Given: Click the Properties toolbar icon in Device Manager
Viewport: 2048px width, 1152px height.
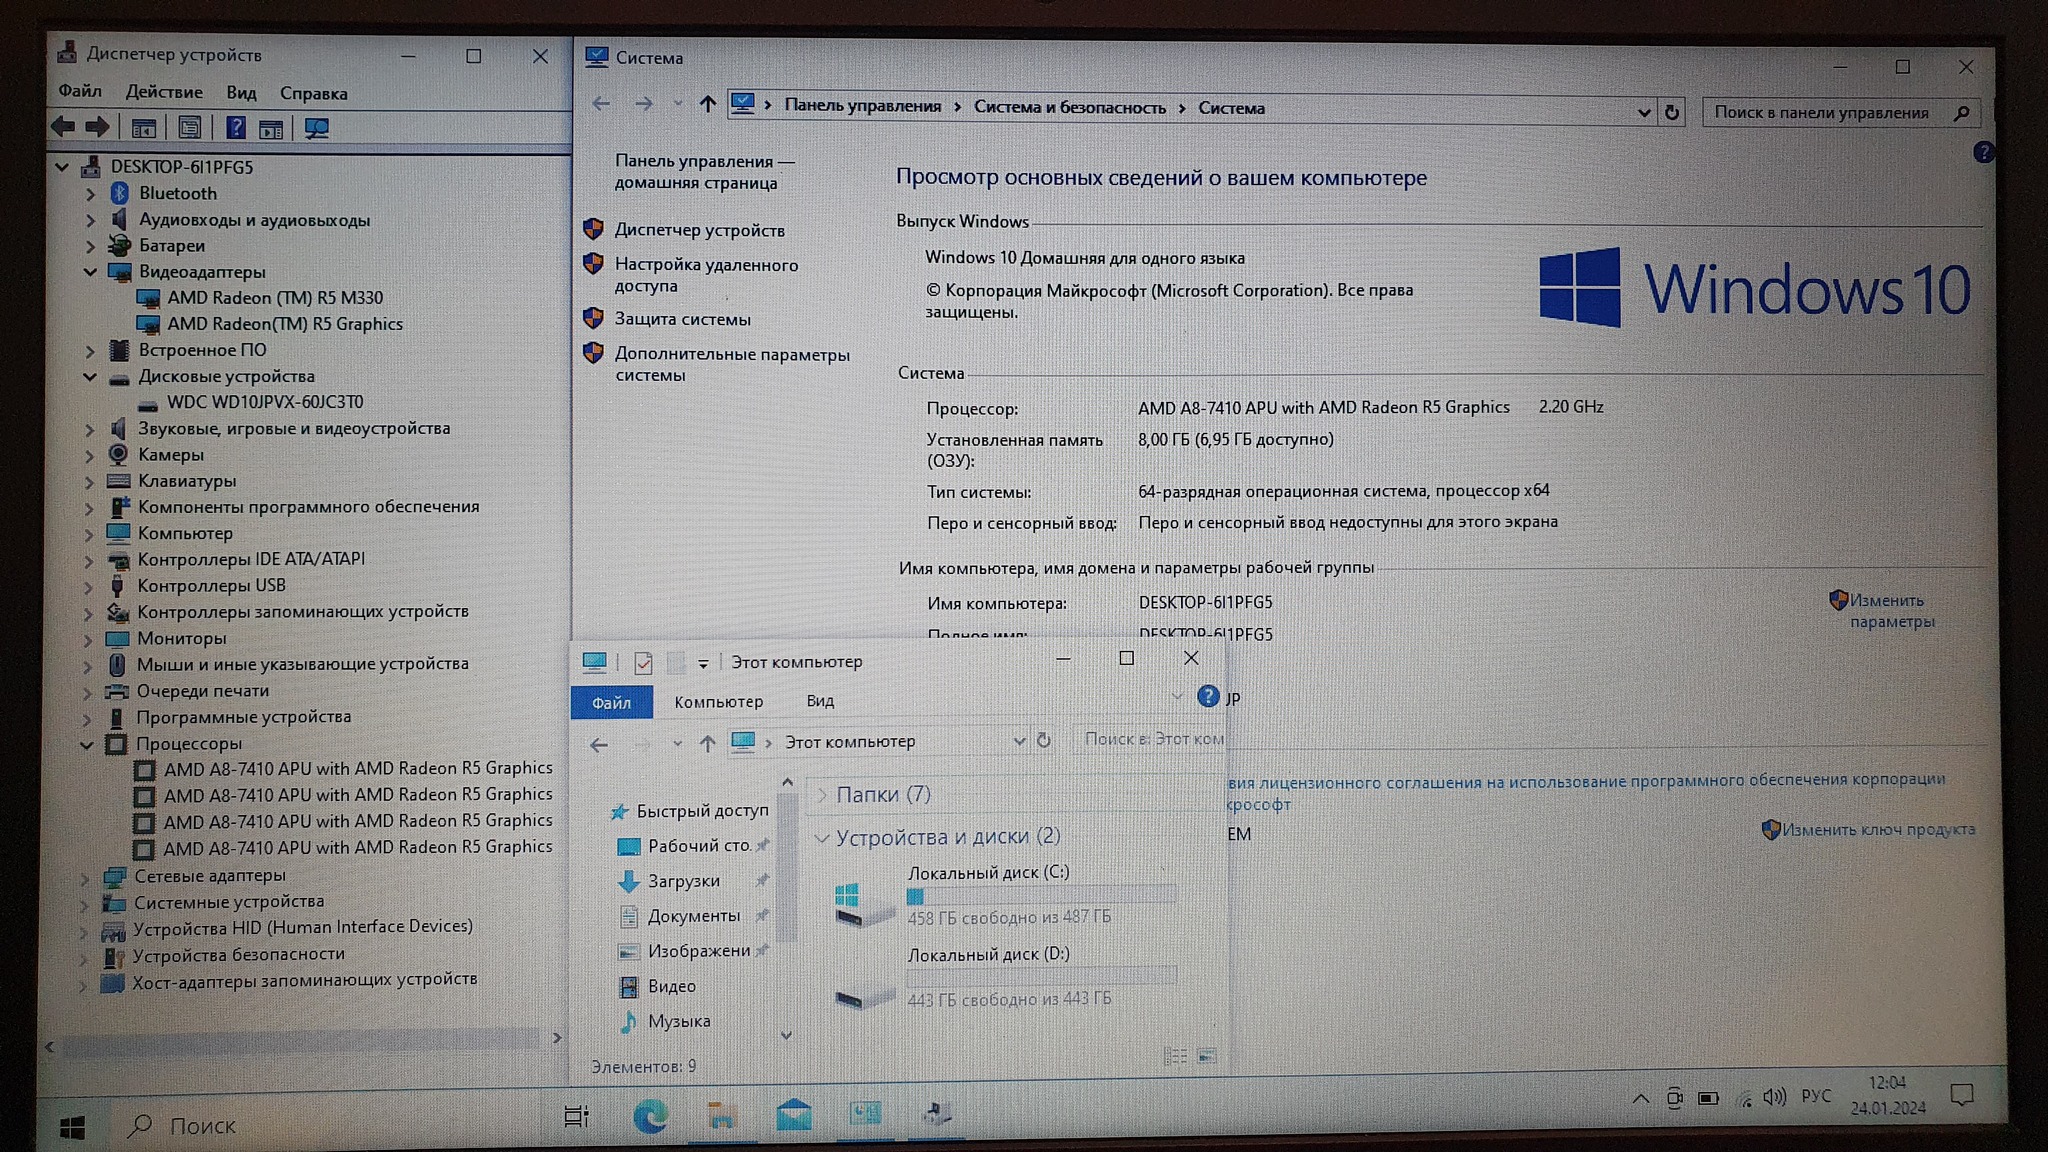Looking at the screenshot, I should (190, 128).
